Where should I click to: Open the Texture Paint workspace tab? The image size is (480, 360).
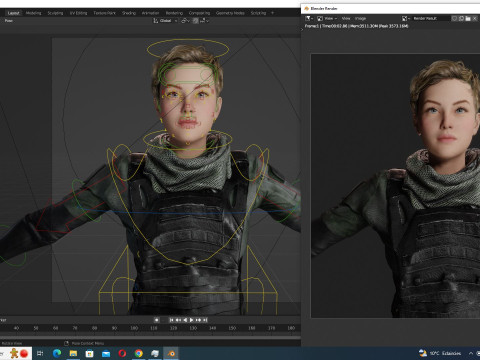[x=104, y=13]
